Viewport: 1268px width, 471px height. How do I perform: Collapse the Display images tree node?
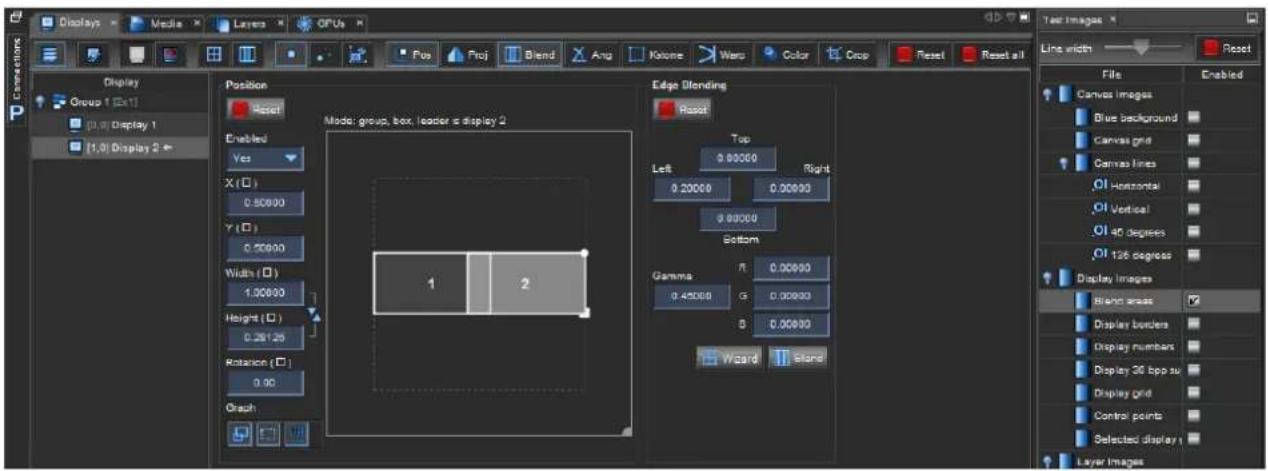point(1047,278)
